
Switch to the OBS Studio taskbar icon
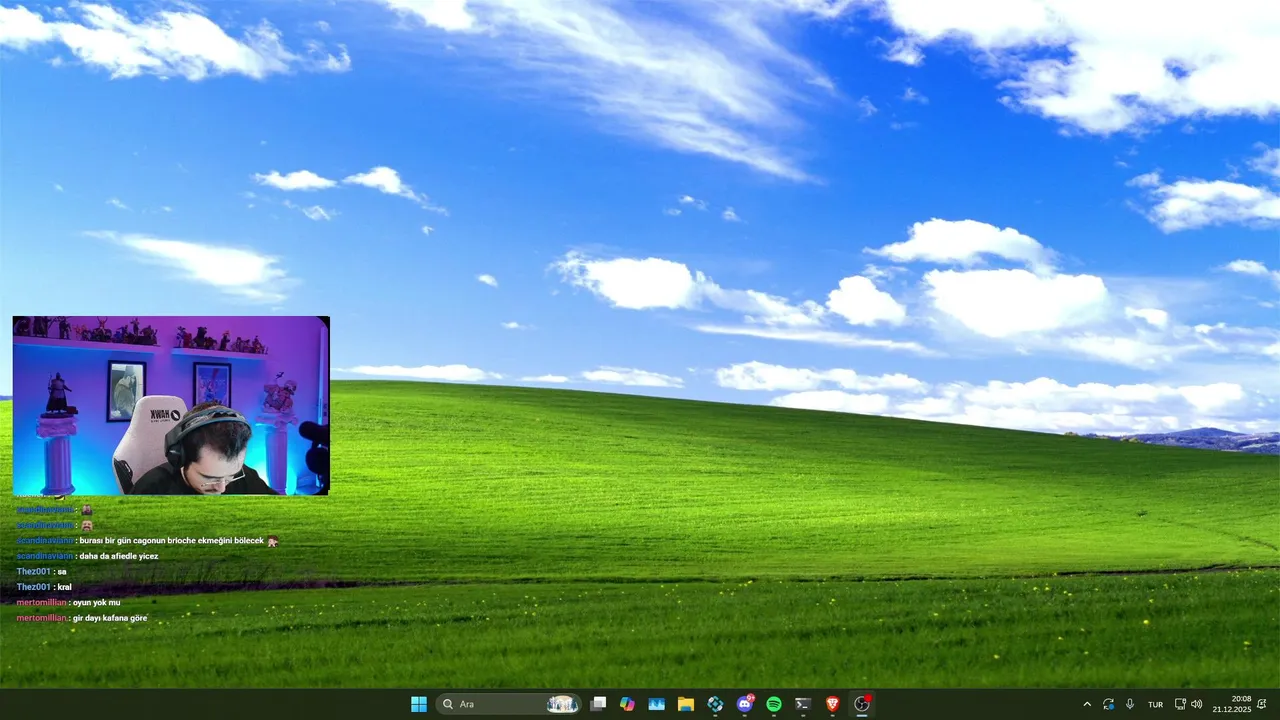(x=862, y=704)
